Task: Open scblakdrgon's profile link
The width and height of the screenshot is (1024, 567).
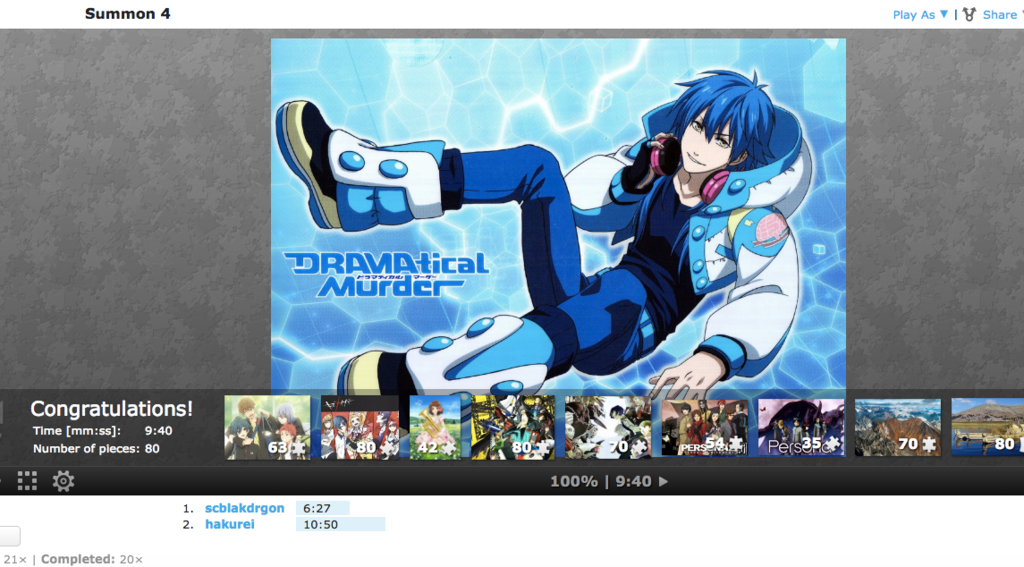Action: pos(244,508)
